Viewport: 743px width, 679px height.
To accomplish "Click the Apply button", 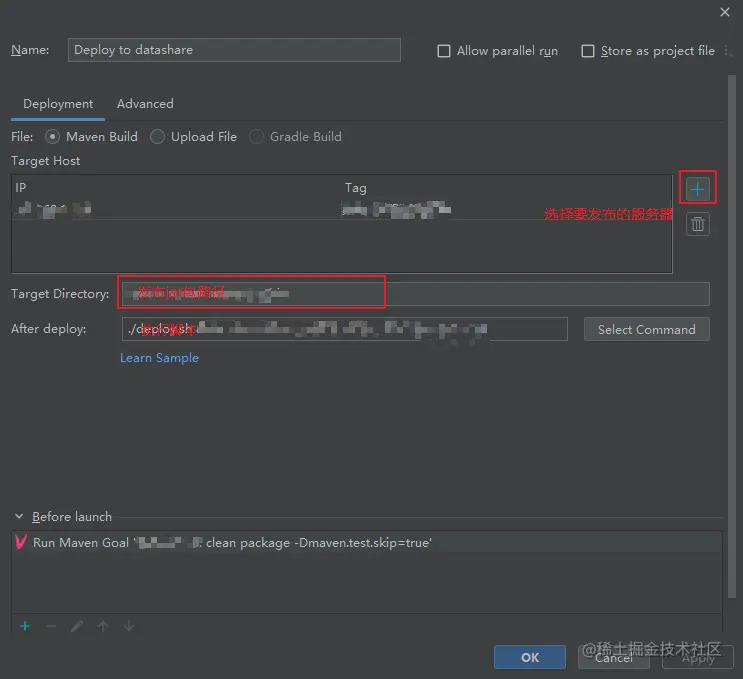I will 698,657.
